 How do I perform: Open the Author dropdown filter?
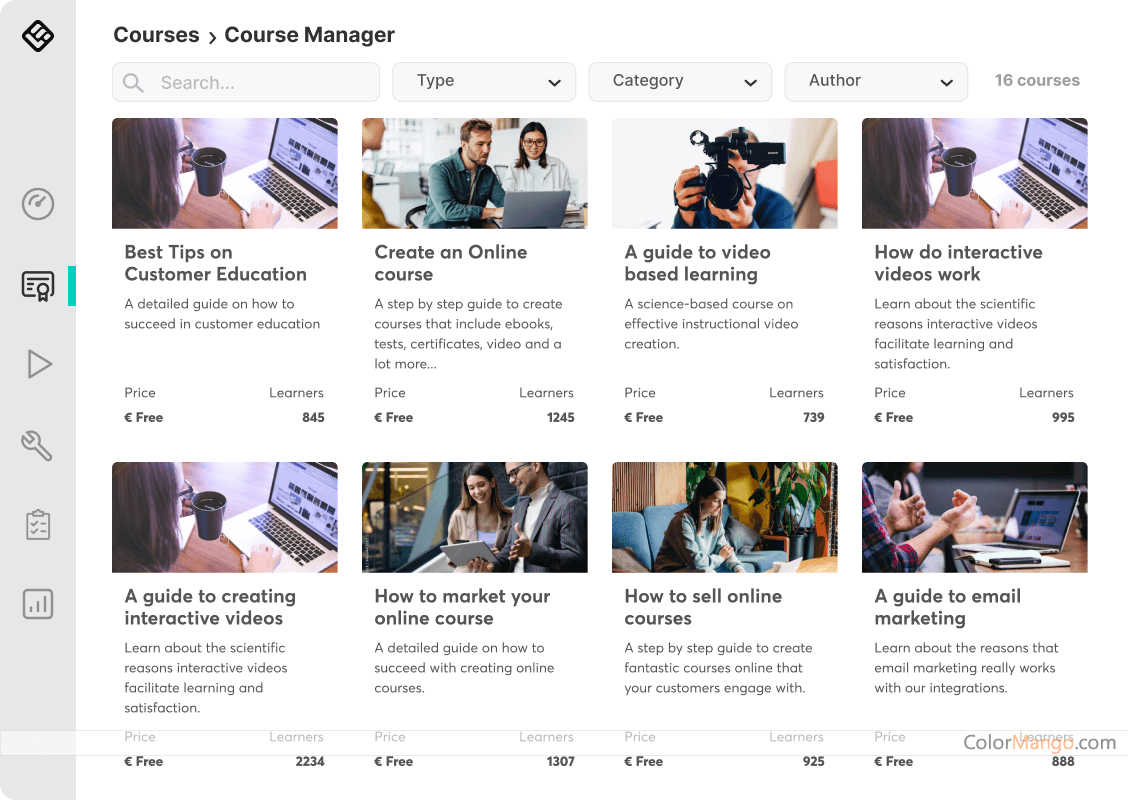875,82
